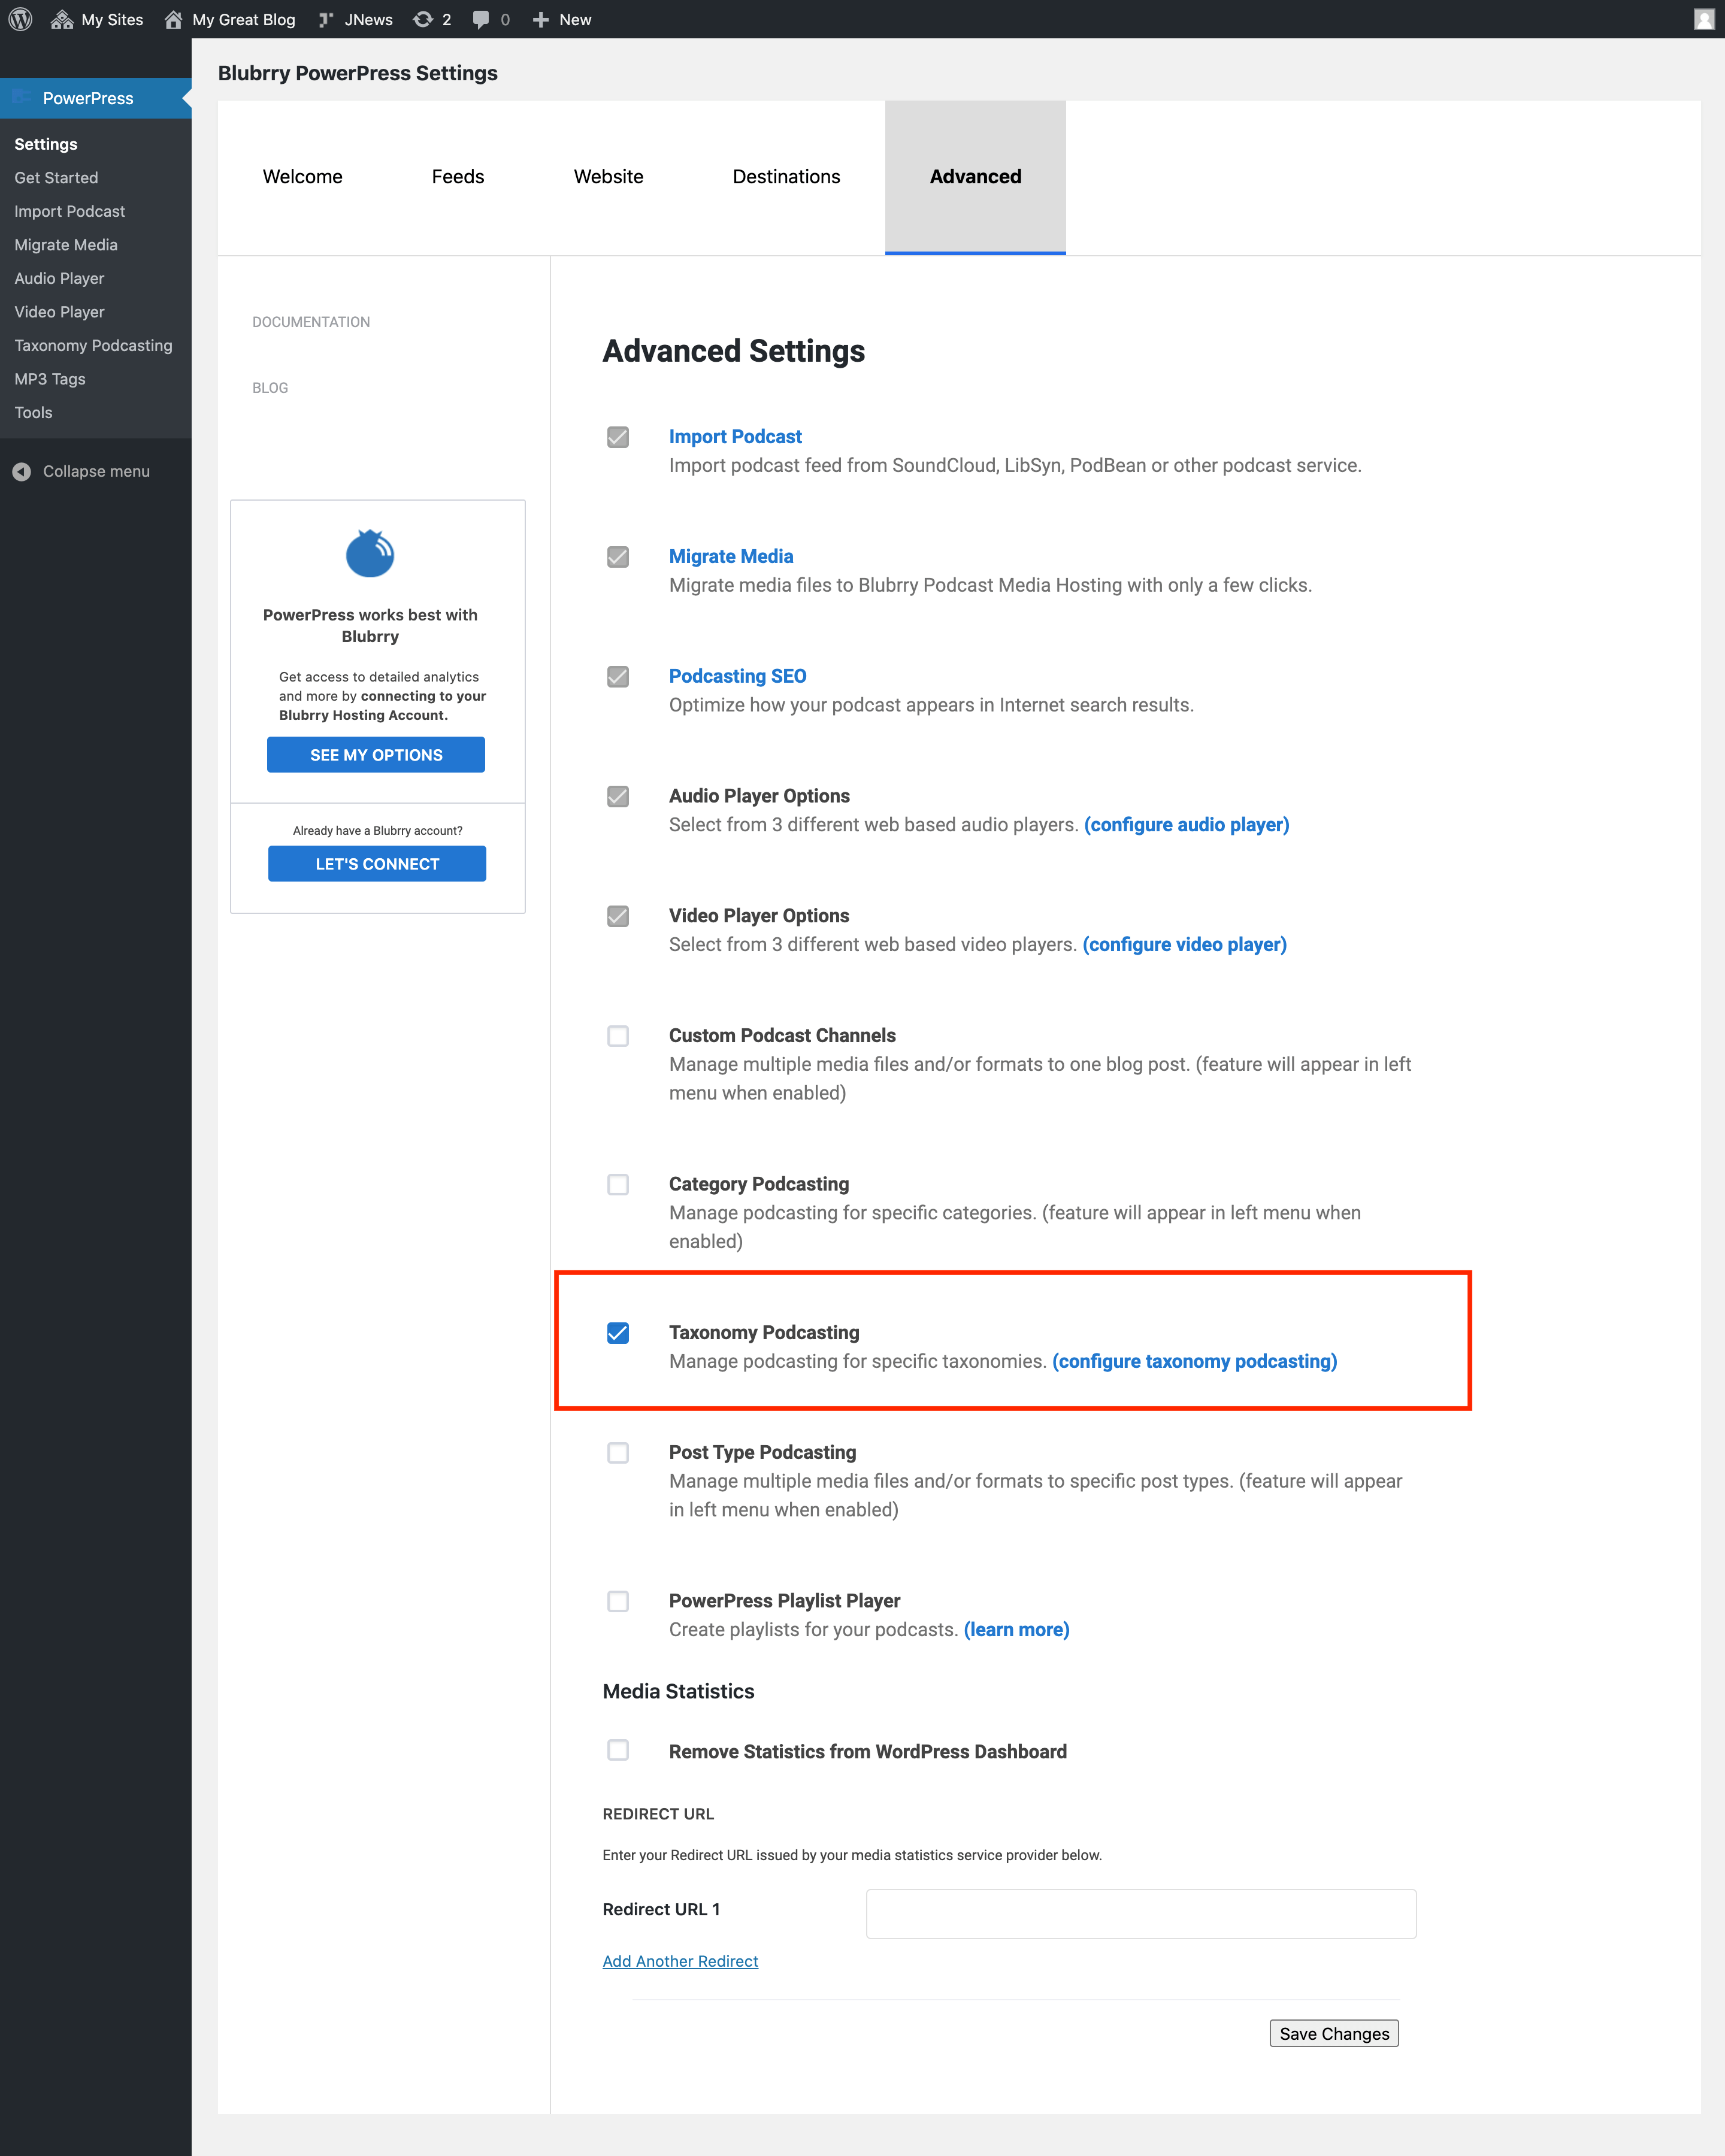1725x2156 pixels.
Task: Click the comments bubble icon
Action: click(x=481, y=19)
